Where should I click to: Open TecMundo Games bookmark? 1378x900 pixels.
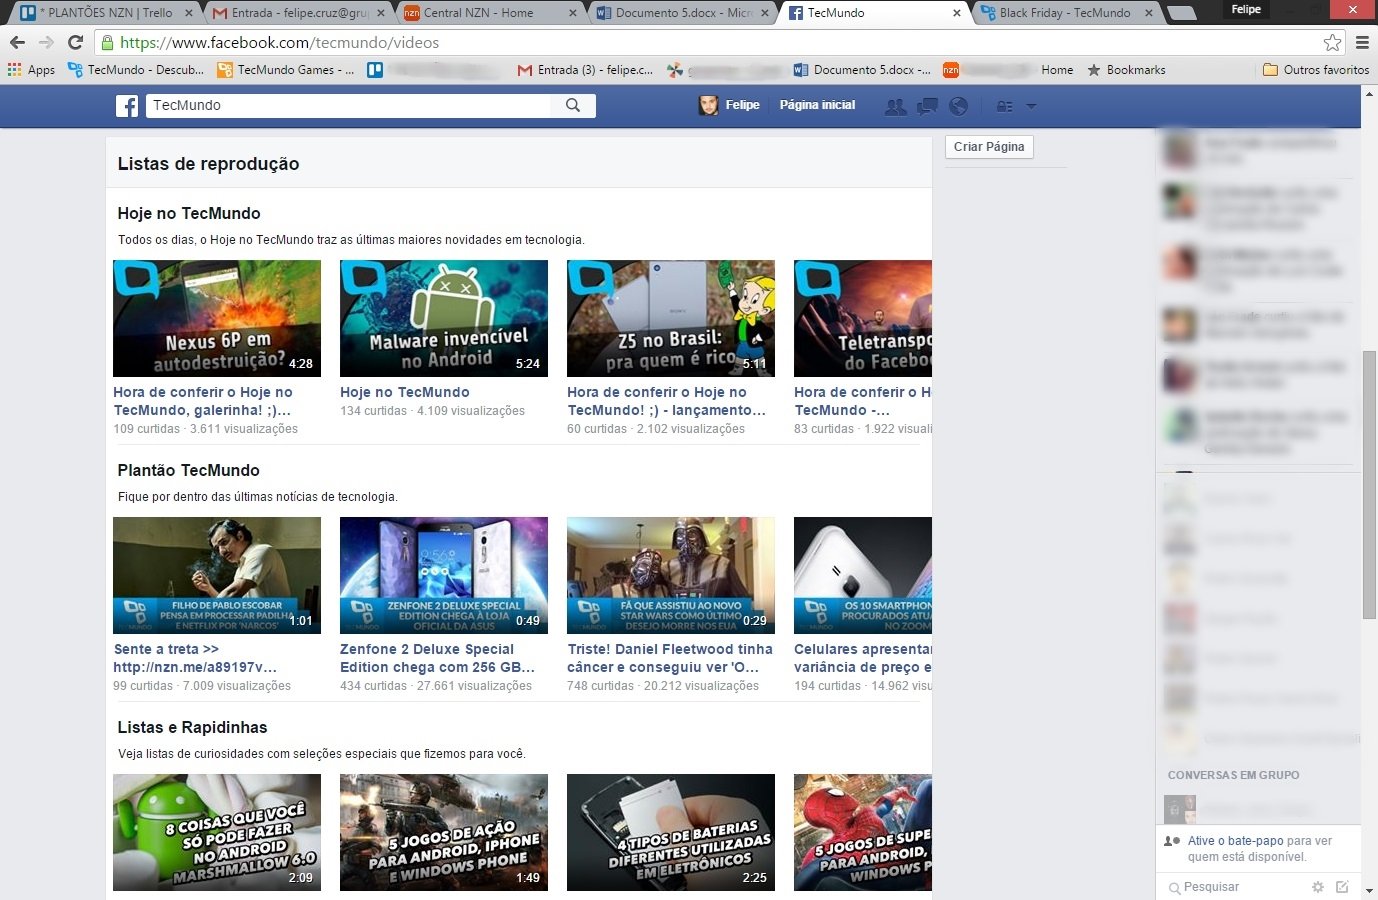[x=286, y=70]
